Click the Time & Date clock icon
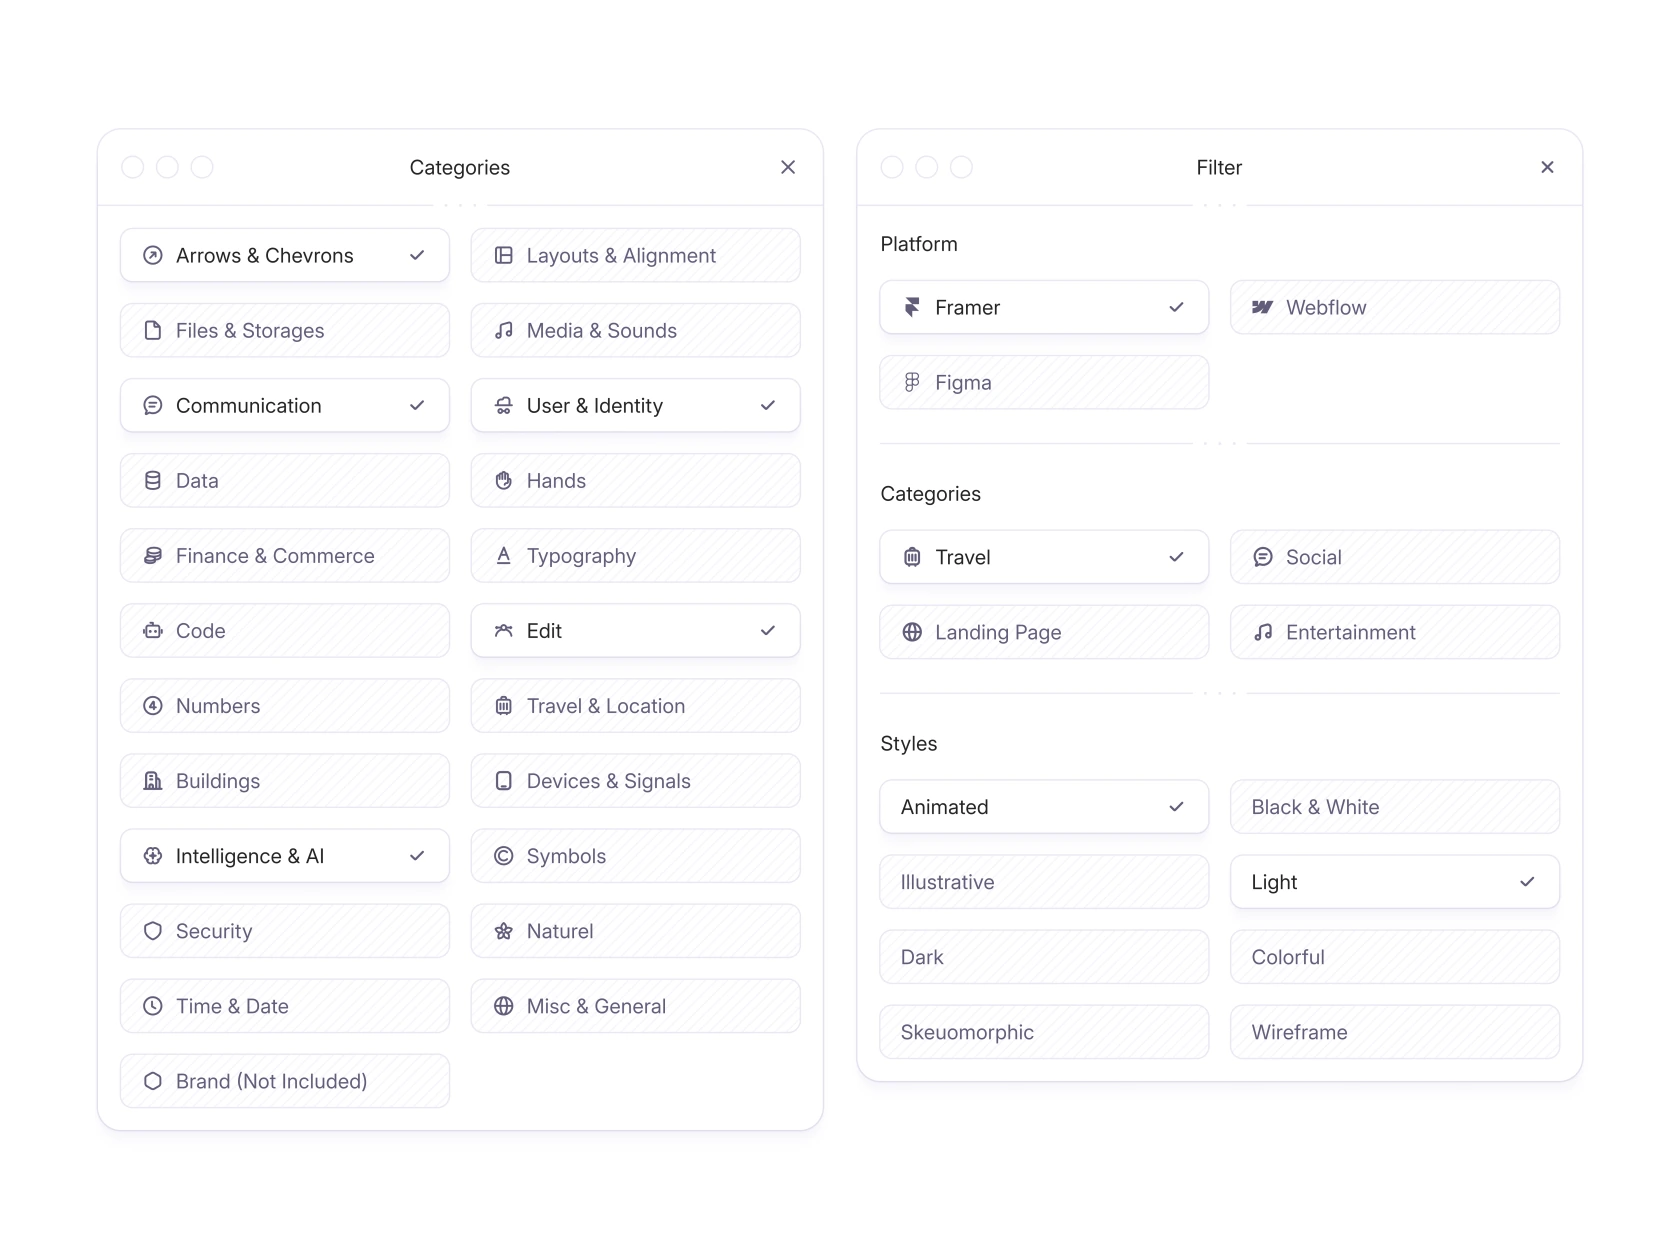 153,1005
